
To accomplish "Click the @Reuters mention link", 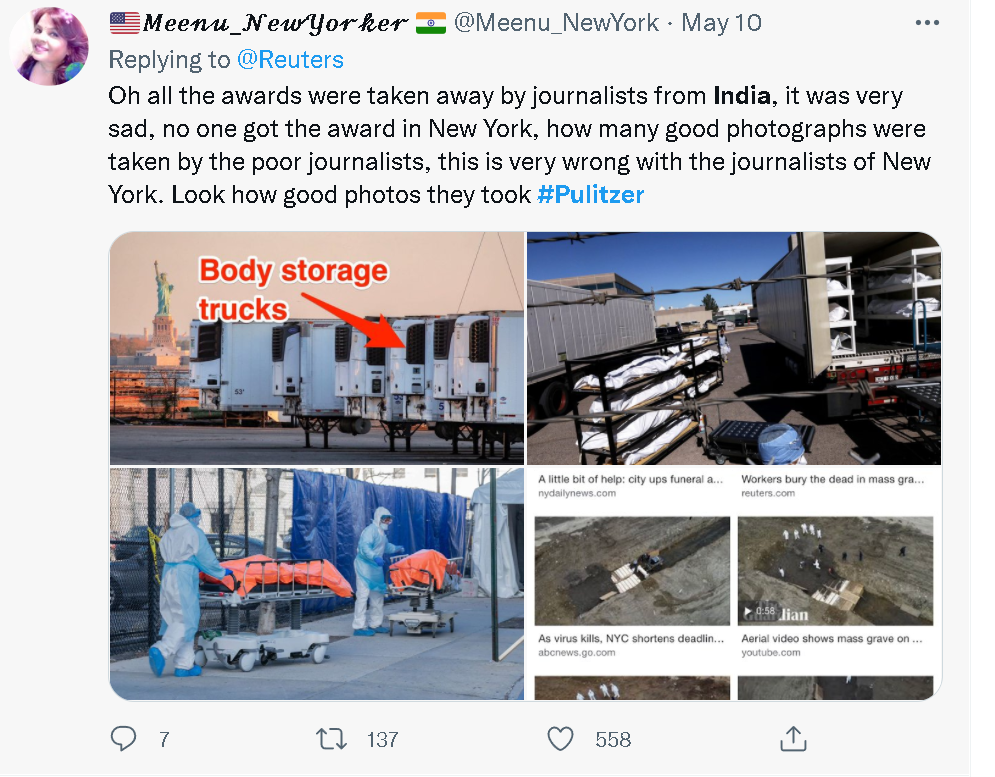I will 290,60.
